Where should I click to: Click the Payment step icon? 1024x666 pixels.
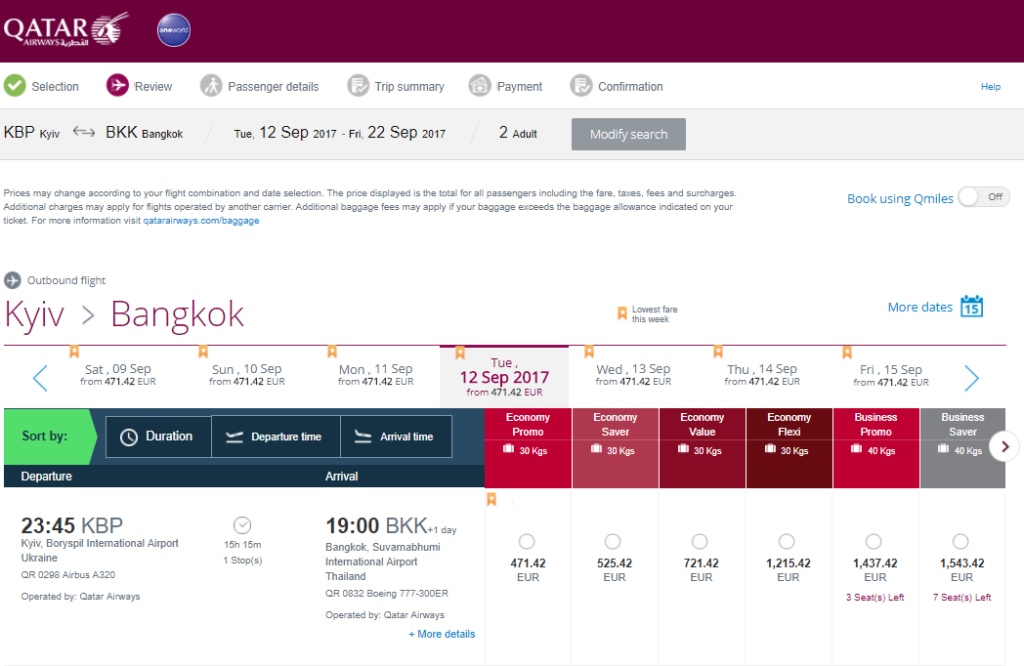[479, 86]
